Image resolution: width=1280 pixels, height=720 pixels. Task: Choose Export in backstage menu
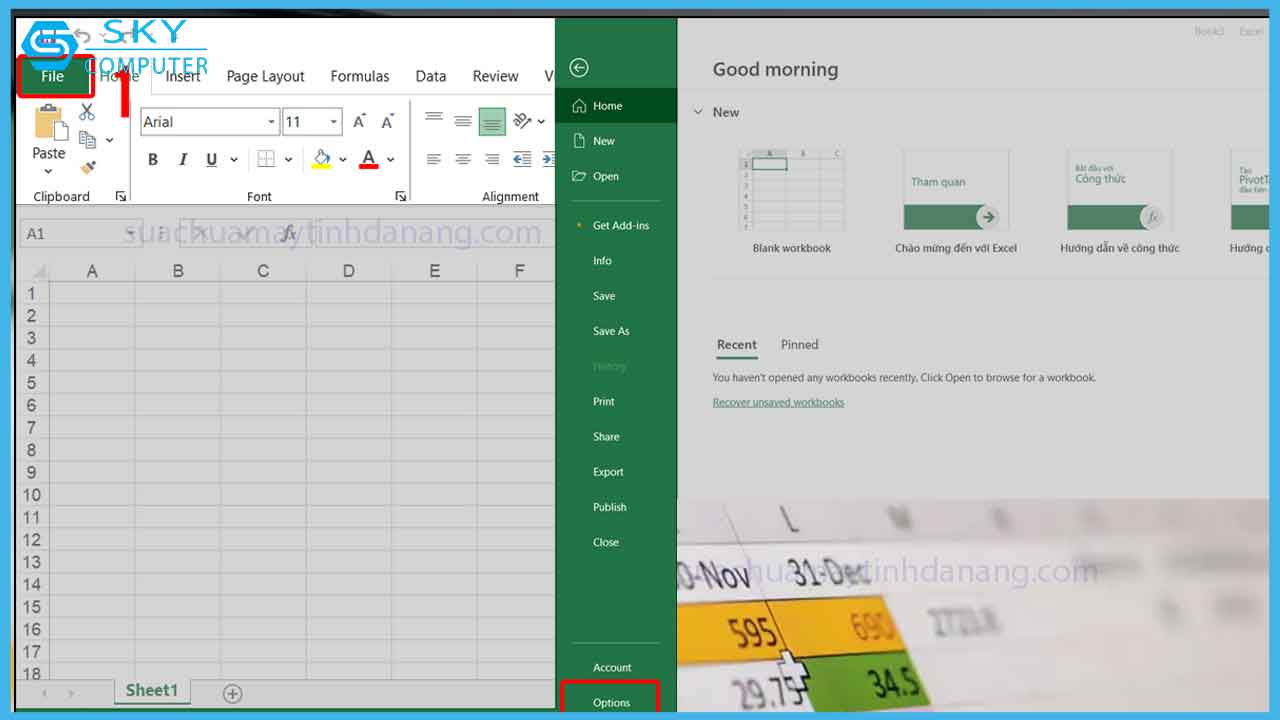[617, 472]
